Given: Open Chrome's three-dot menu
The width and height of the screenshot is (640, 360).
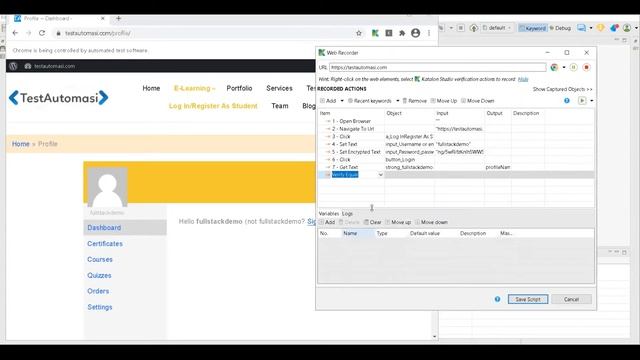Looking at the screenshot, I should point(429,33).
